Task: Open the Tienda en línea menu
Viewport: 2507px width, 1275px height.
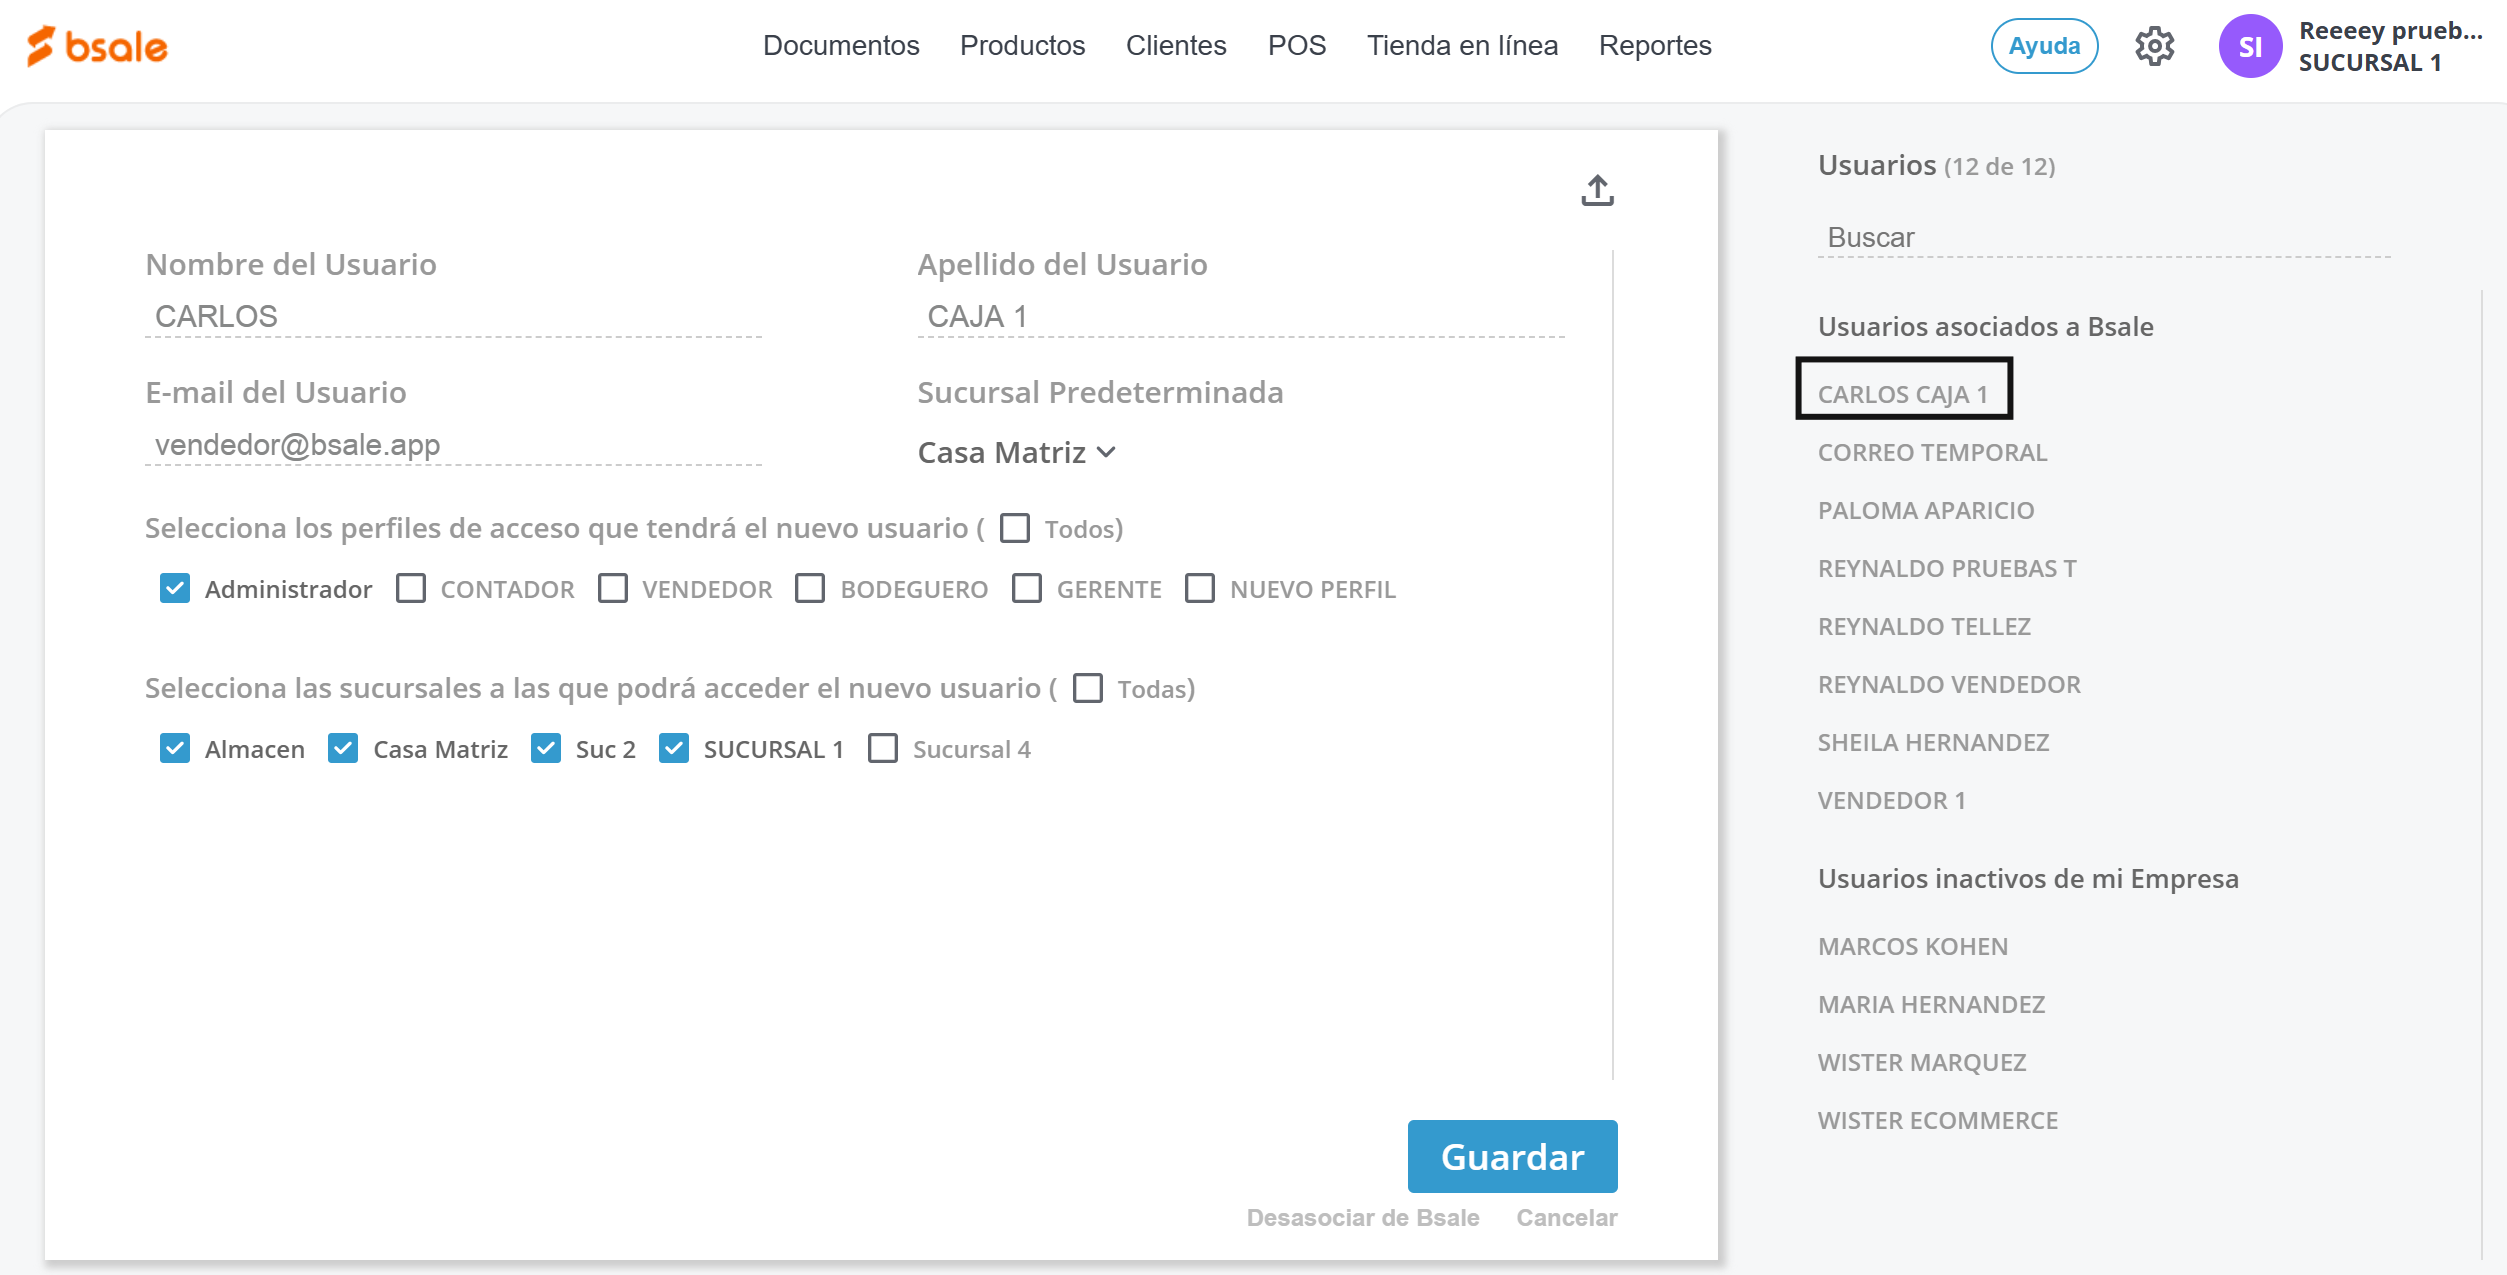Action: pos(1461,46)
